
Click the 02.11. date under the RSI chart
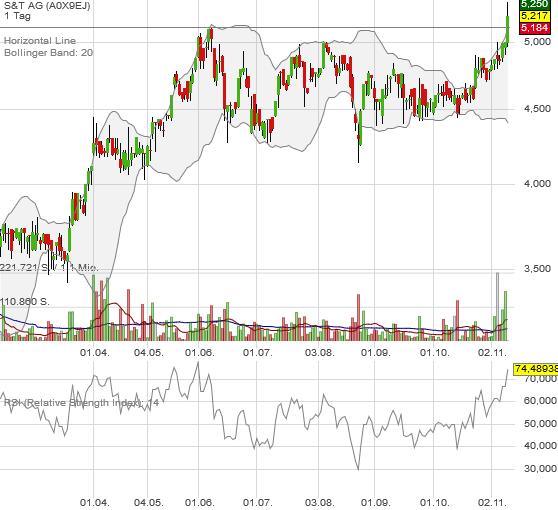[x=493, y=503]
